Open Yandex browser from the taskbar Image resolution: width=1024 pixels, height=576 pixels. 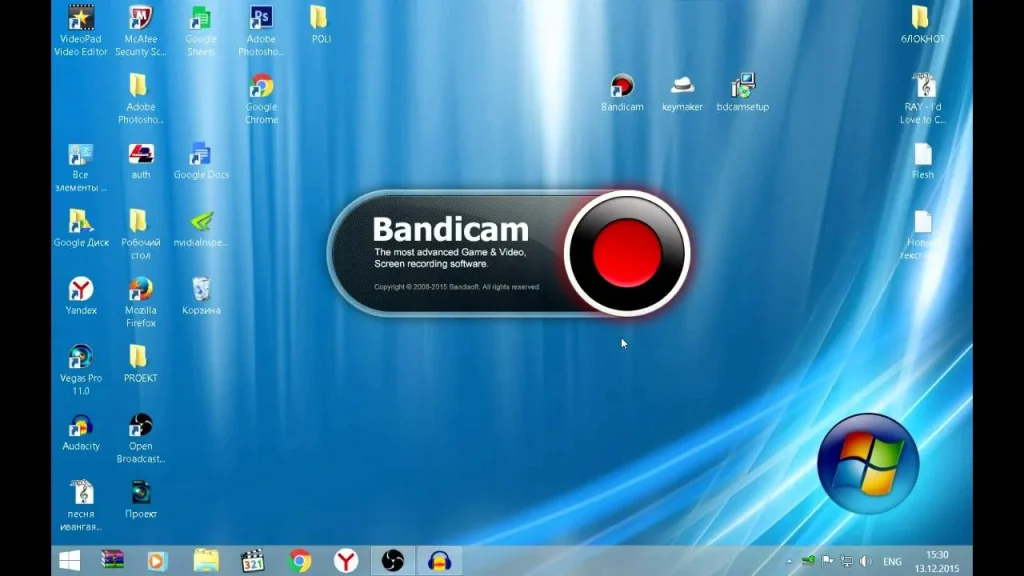[346, 561]
